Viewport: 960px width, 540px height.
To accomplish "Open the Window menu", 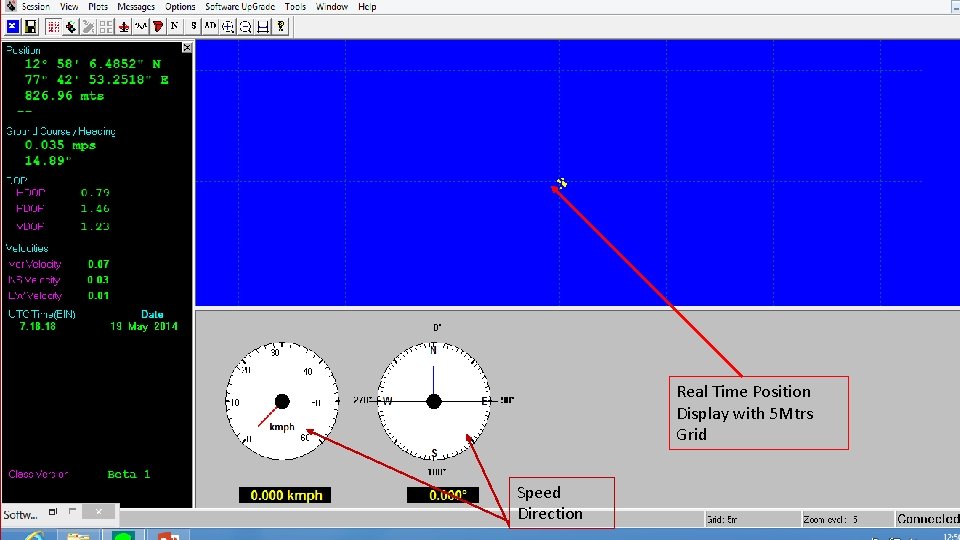I will pyautogui.click(x=332, y=7).
